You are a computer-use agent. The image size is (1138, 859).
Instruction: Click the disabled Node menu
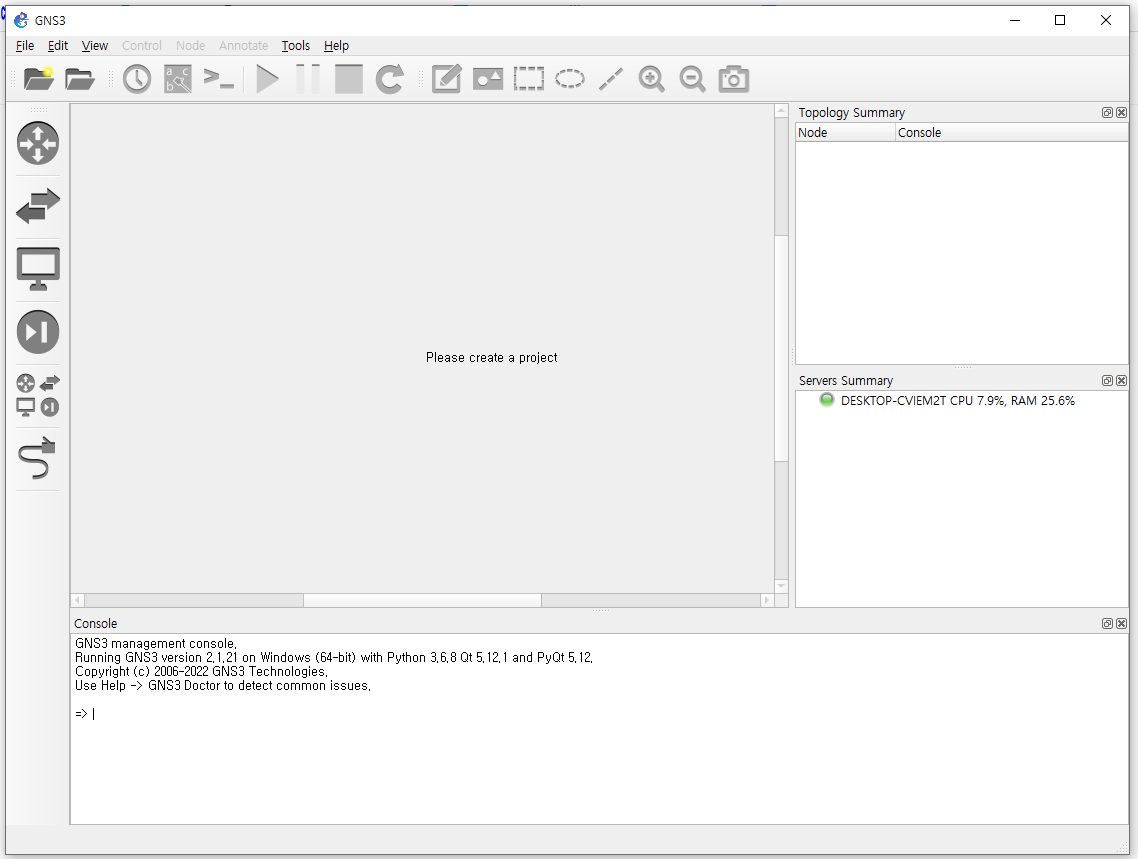[x=190, y=46]
